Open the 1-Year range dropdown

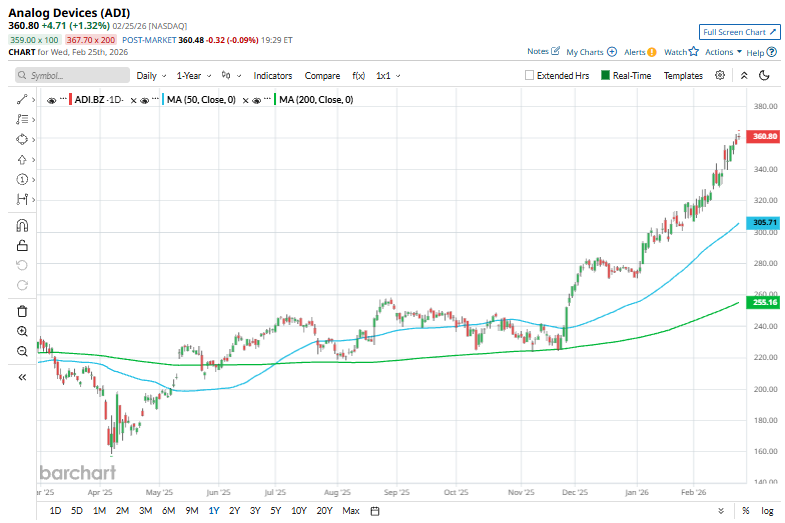click(x=193, y=75)
